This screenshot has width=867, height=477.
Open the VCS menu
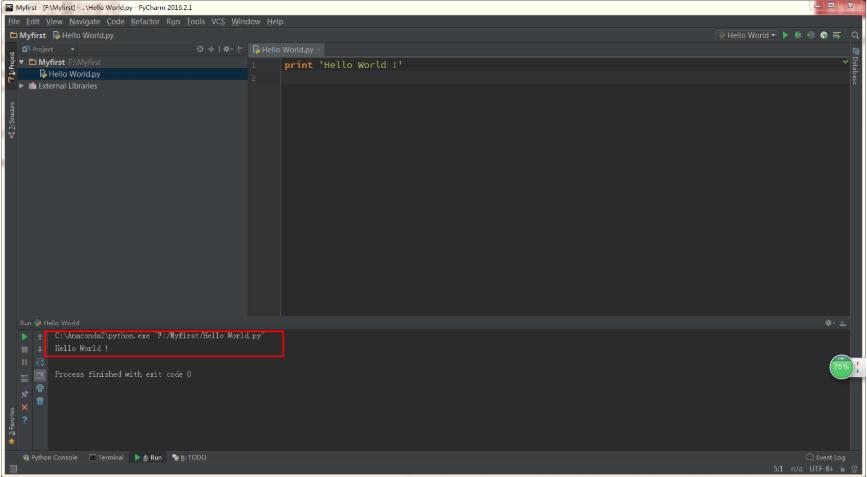click(218, 21)
